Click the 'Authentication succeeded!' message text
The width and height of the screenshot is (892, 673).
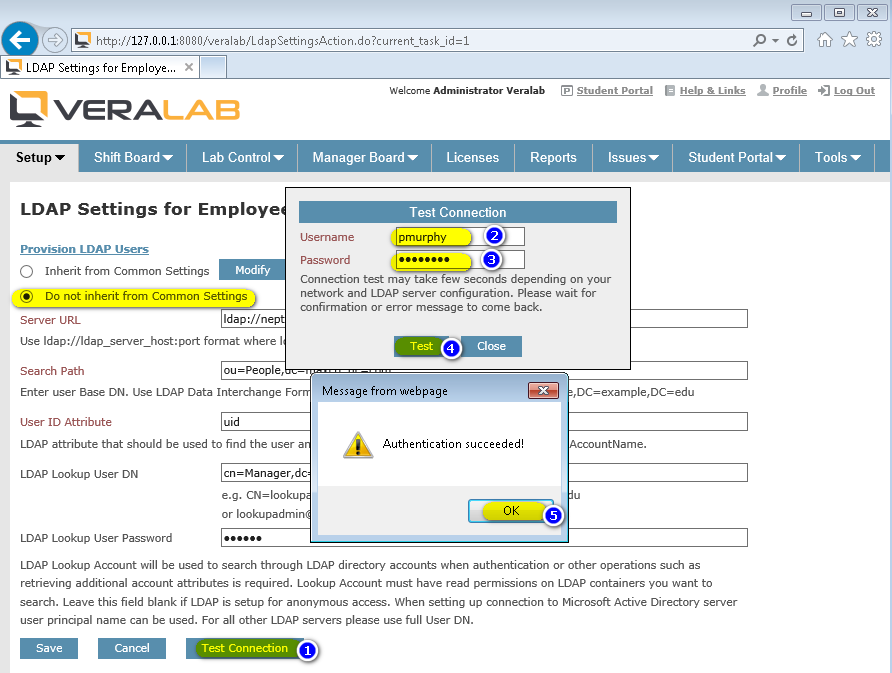click(x=453, y=444)
